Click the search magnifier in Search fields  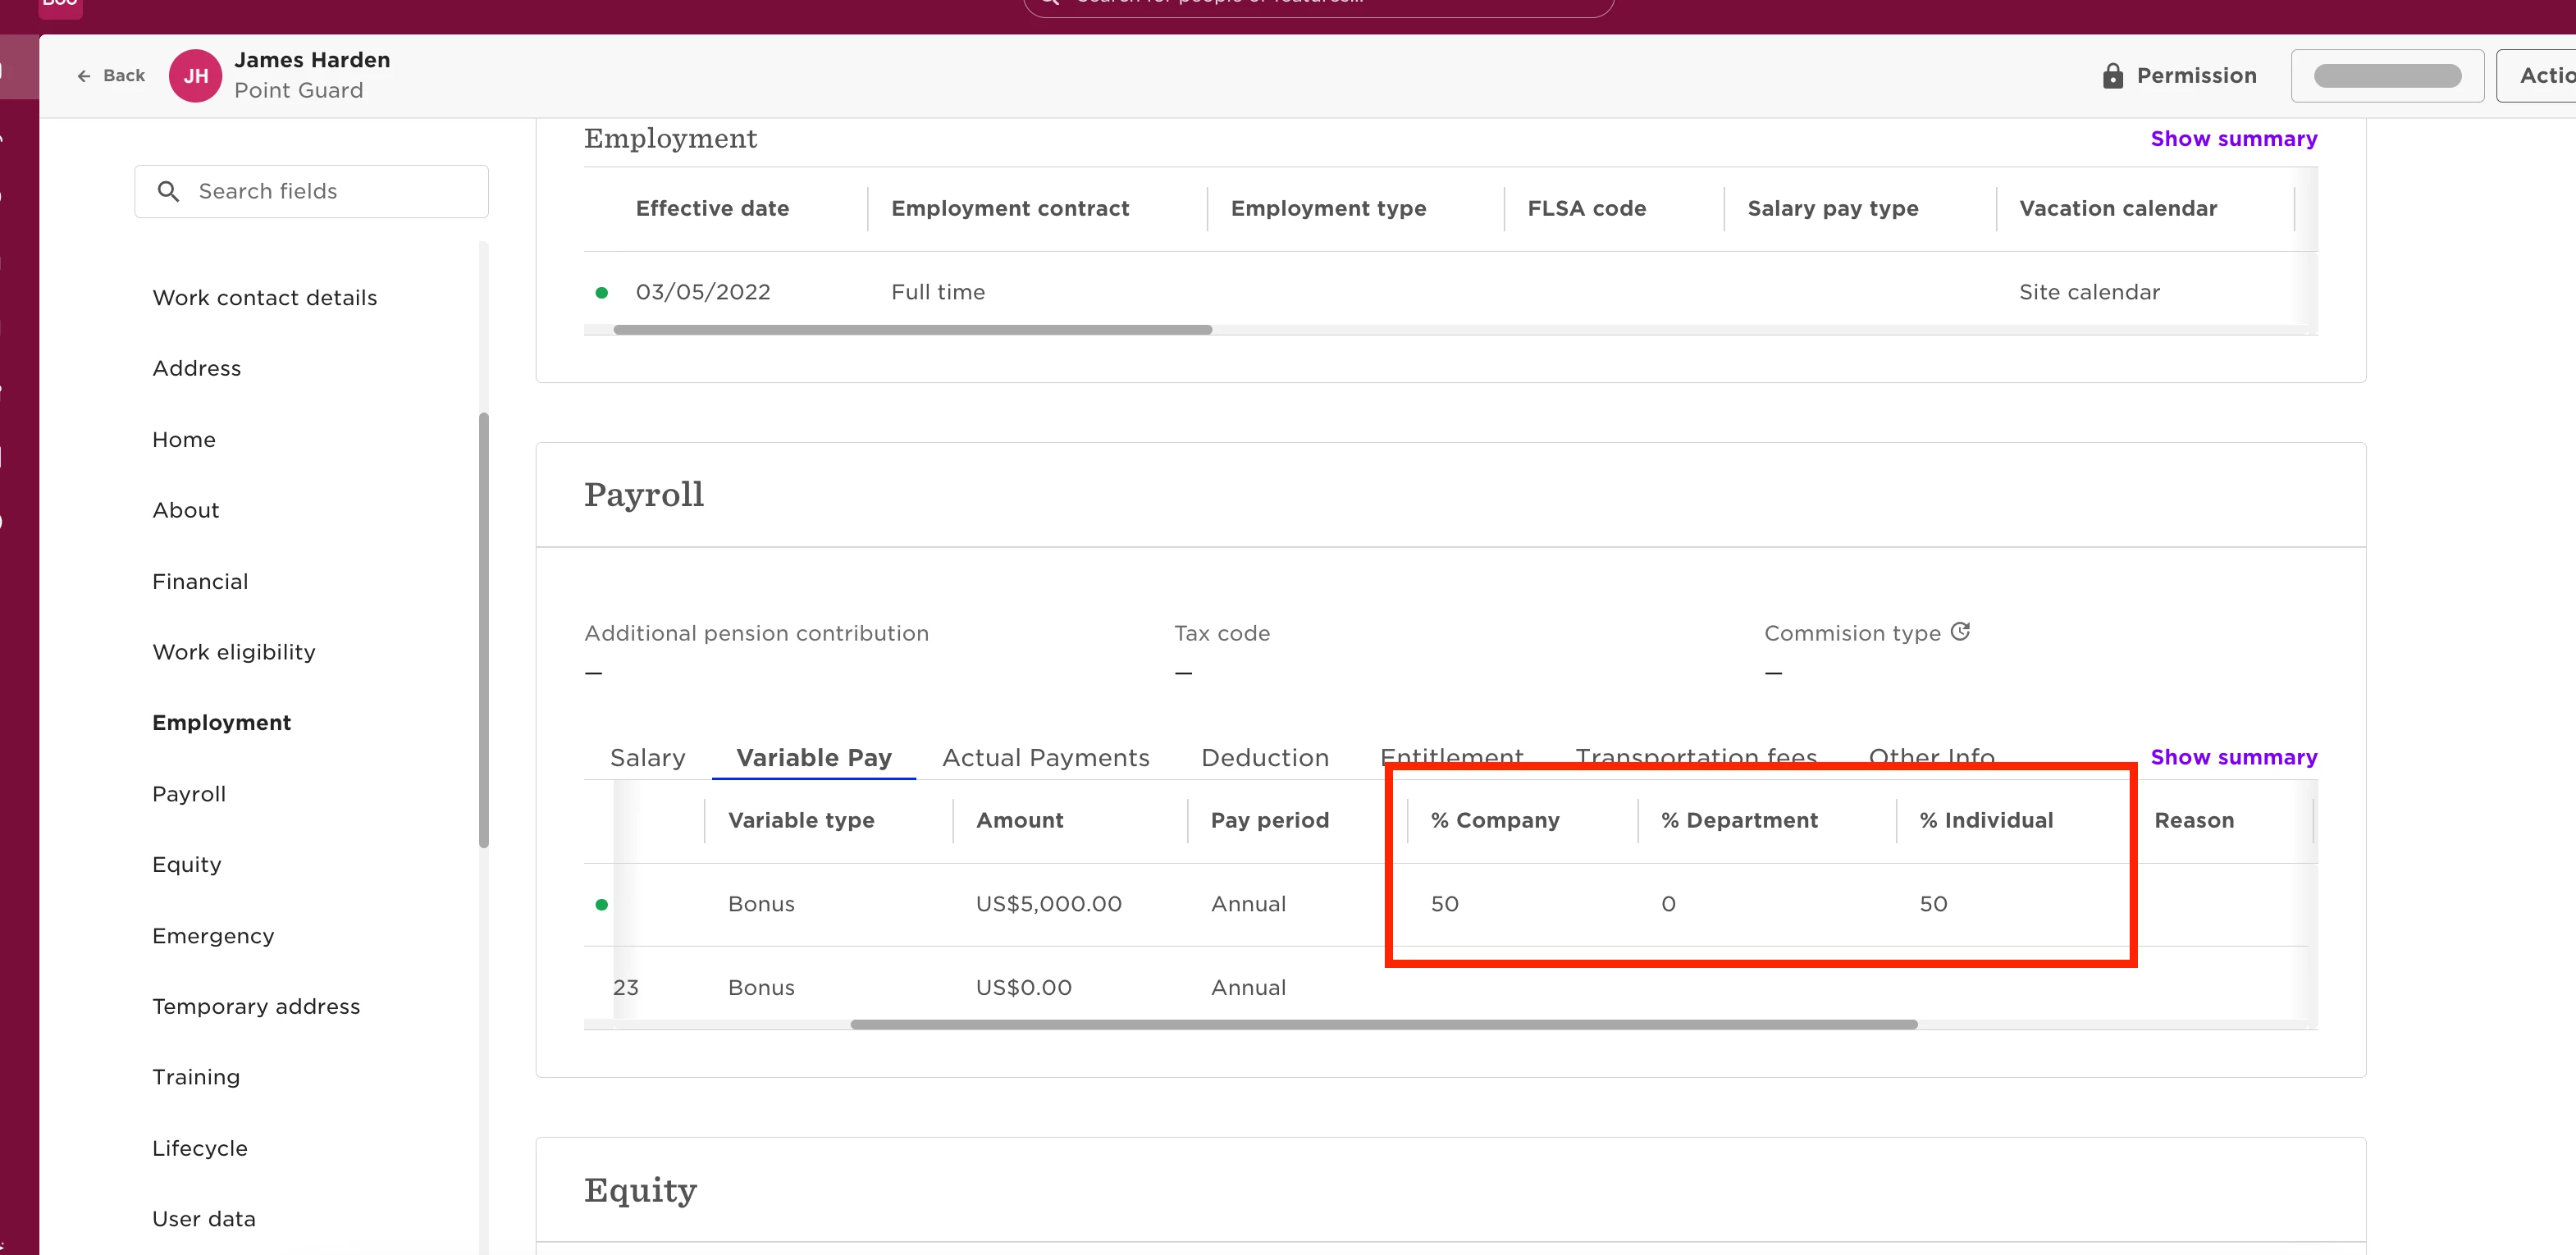pyautogui.click(x=169, y=191)
